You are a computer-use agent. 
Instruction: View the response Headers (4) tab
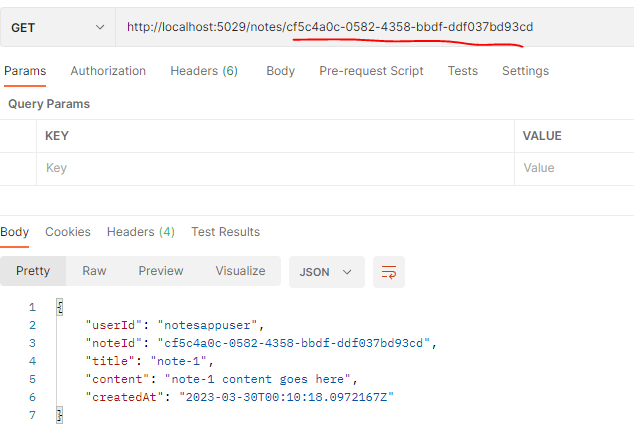[141, 232]
